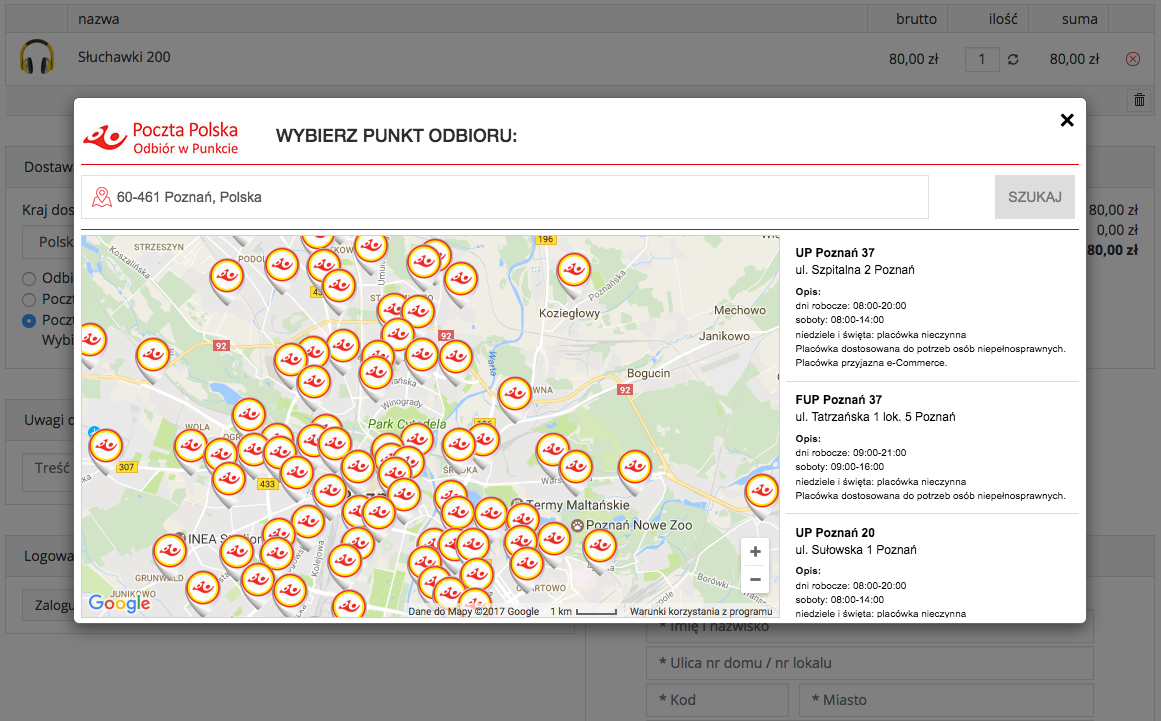
Task: Click the trash icon to empty the cart
Action: pos(1140,100)
